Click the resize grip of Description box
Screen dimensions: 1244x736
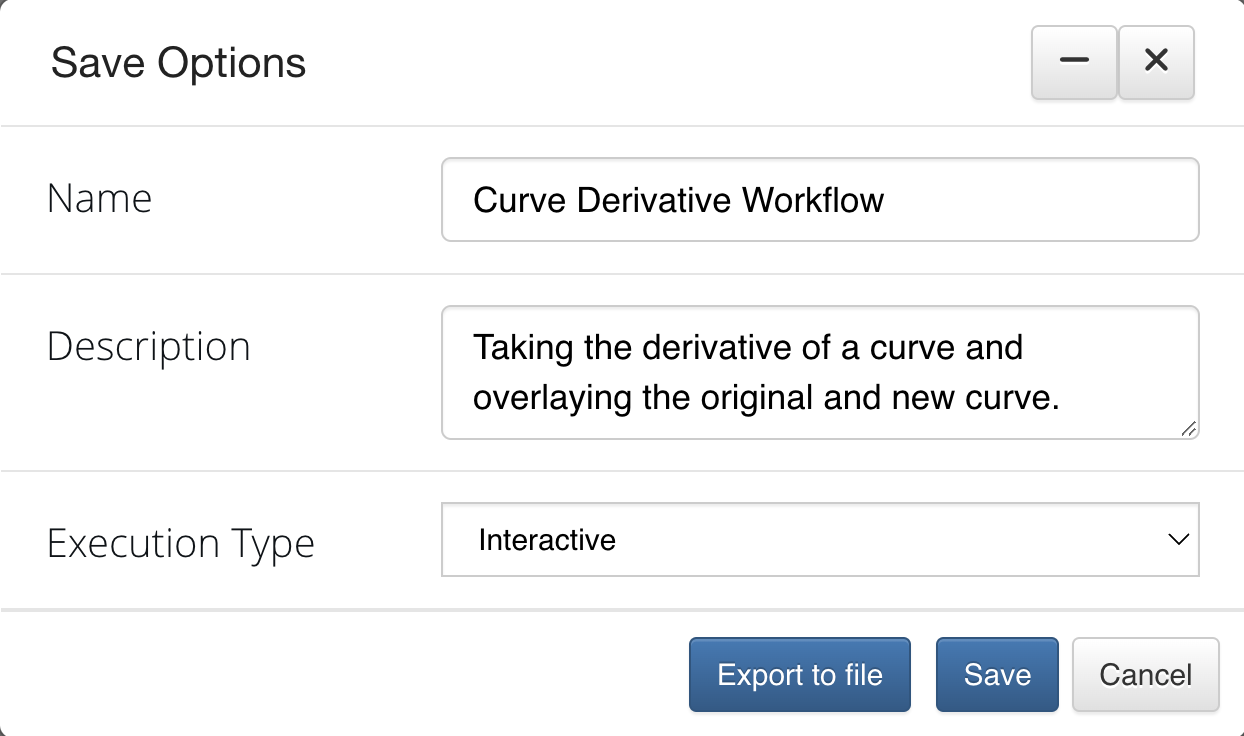[1187, 428]
